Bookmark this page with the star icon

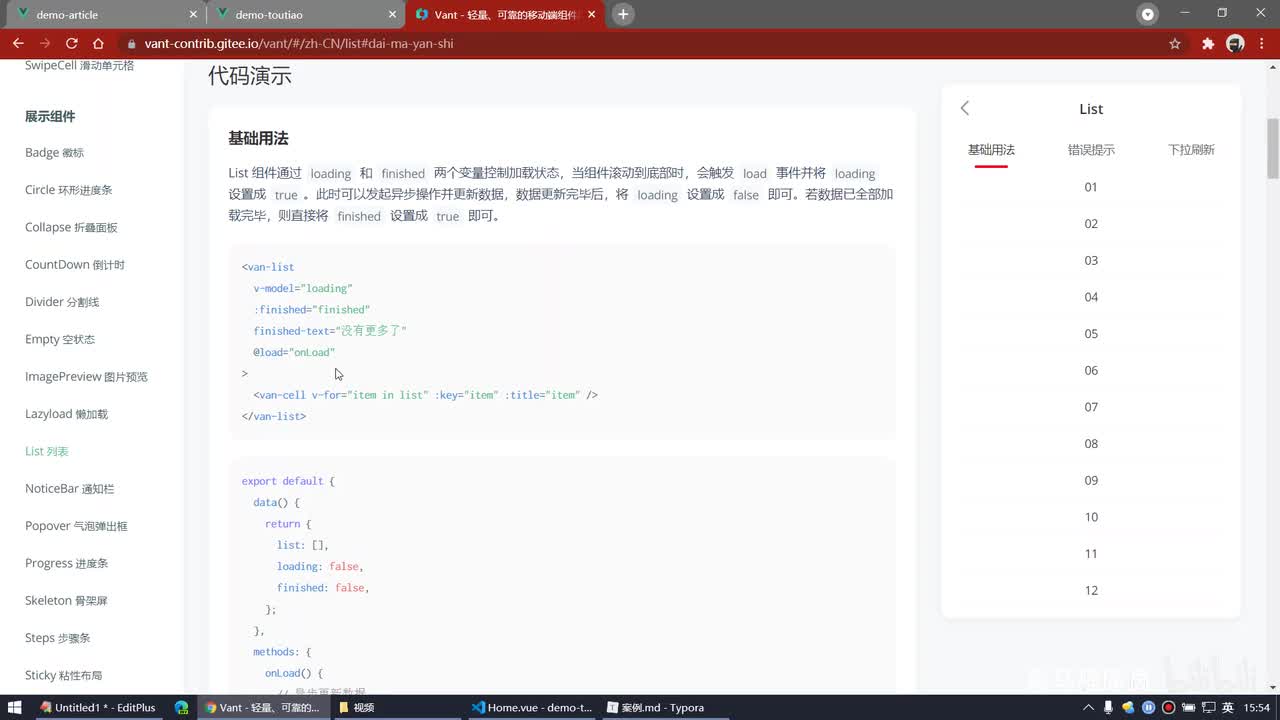point(1175,43)
